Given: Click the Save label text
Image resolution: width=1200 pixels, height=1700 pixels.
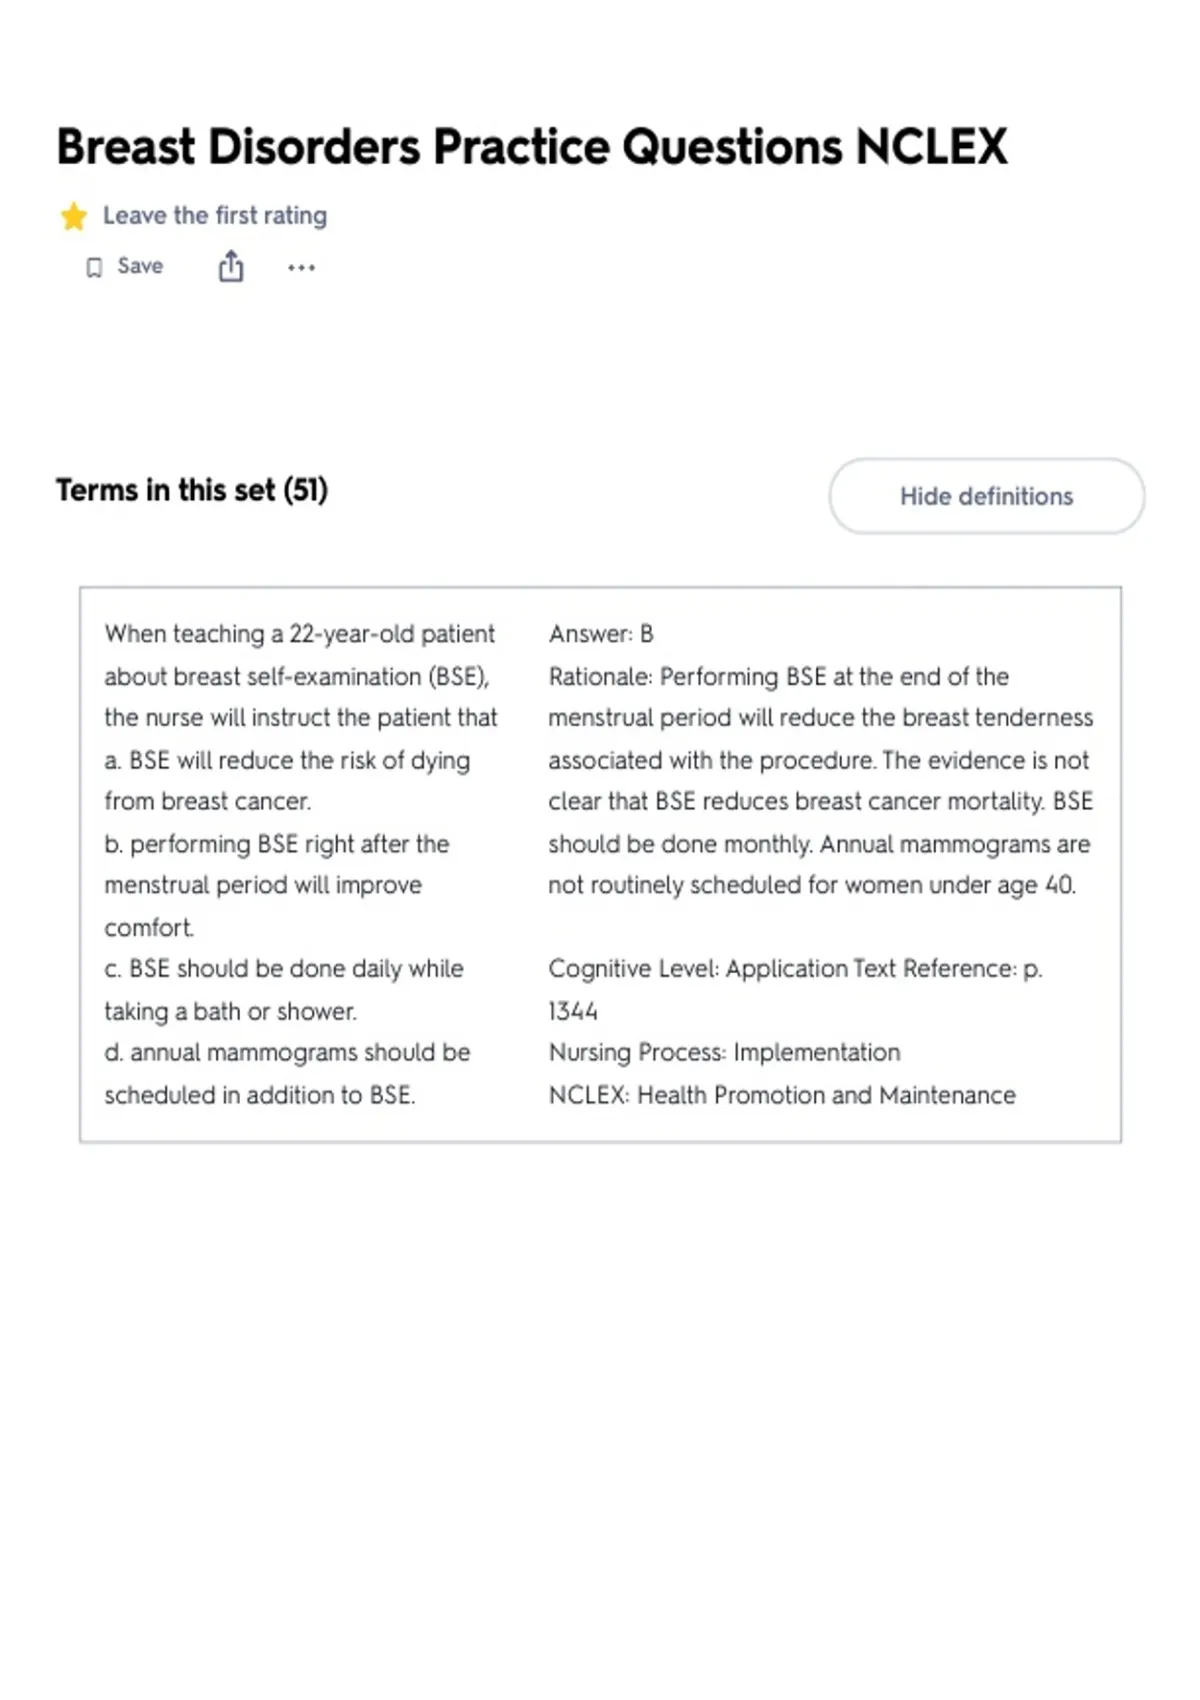Looking at the screenshot, I should pyautogui.click(x=140, y=266).
